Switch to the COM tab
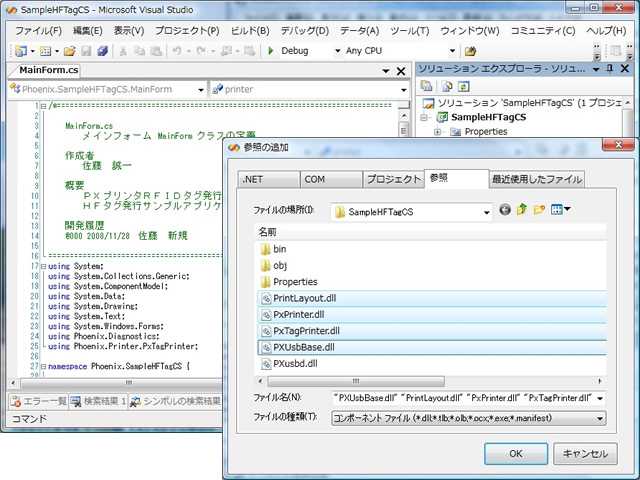640x480 pixels. click(331, 179)
